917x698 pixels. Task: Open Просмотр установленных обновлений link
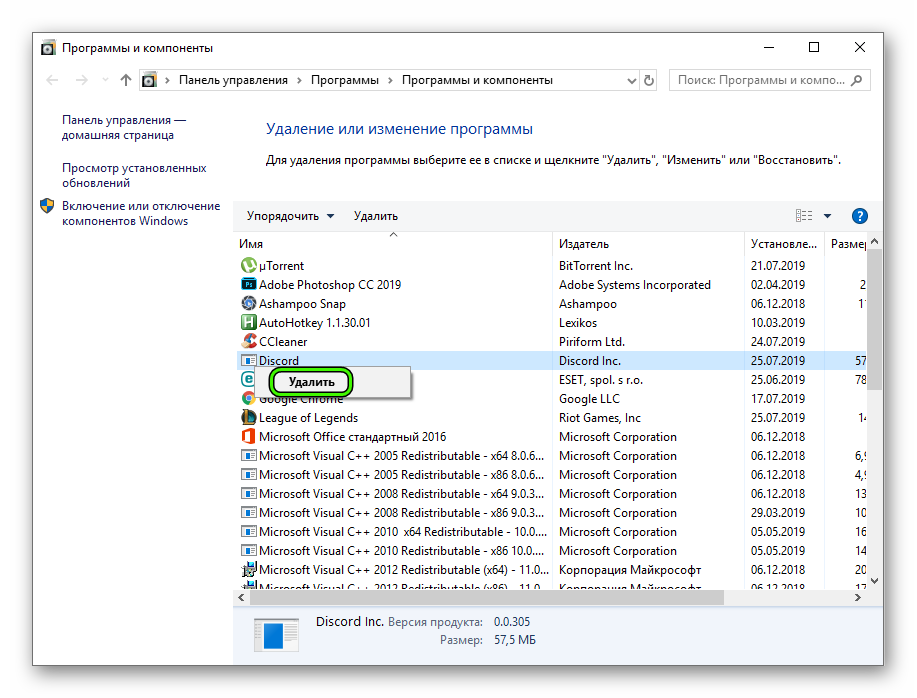(x=134, y=175)
